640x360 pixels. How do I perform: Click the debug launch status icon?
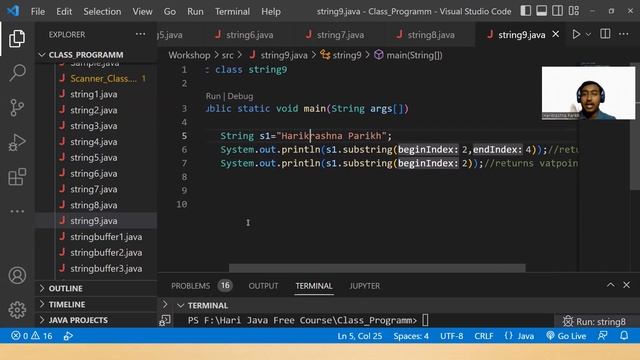pos(68,336)
